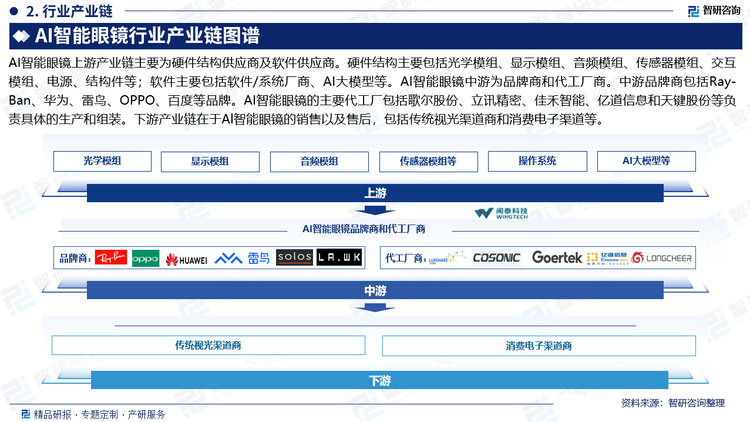
Task: Click the footer text 精品研报·专题定制·产研服务
Action: point(99,414)
